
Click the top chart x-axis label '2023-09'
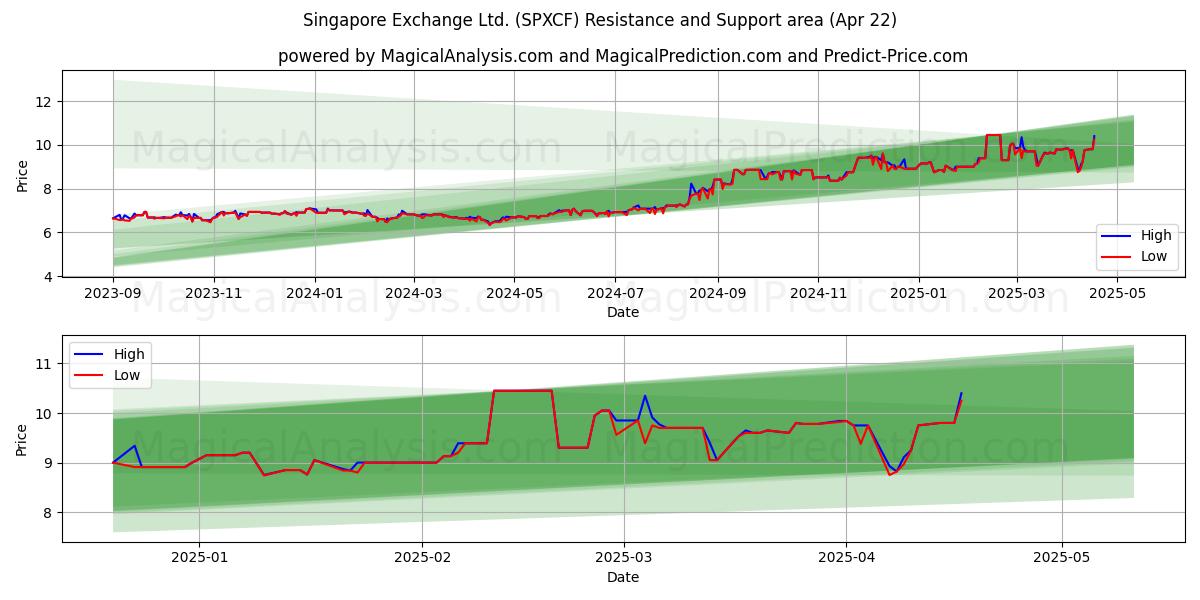pyautogui.click(x=113, y=295)
